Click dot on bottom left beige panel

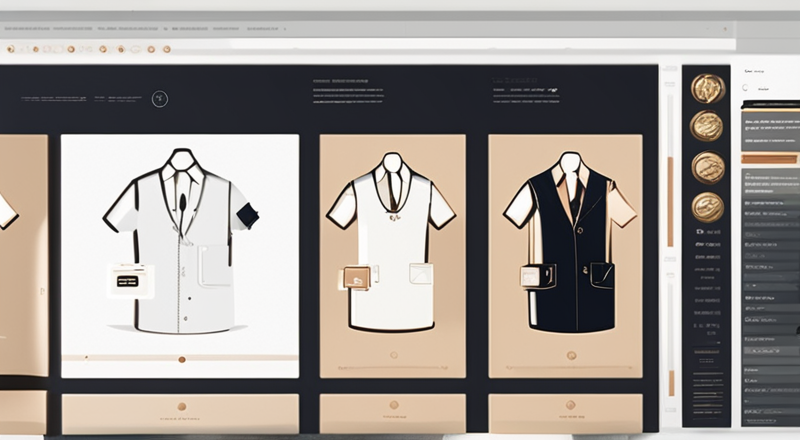(x=181, y=407)
